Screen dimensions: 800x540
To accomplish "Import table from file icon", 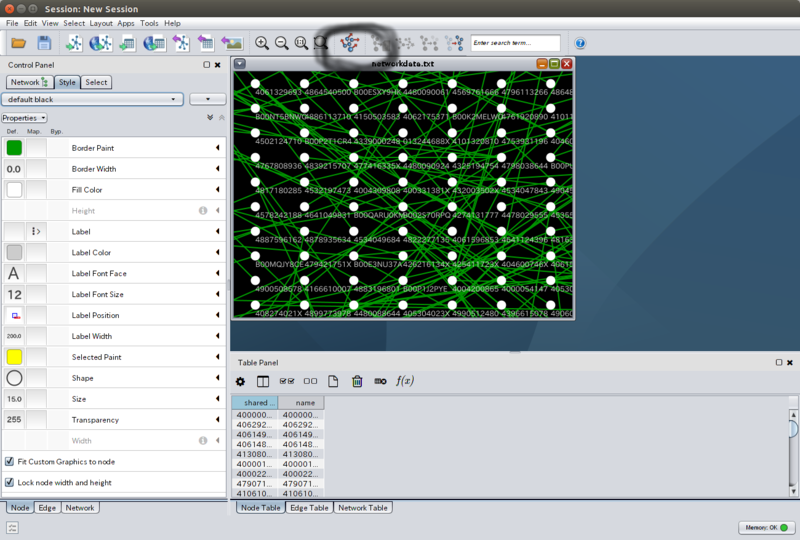I will coord(127,43).
